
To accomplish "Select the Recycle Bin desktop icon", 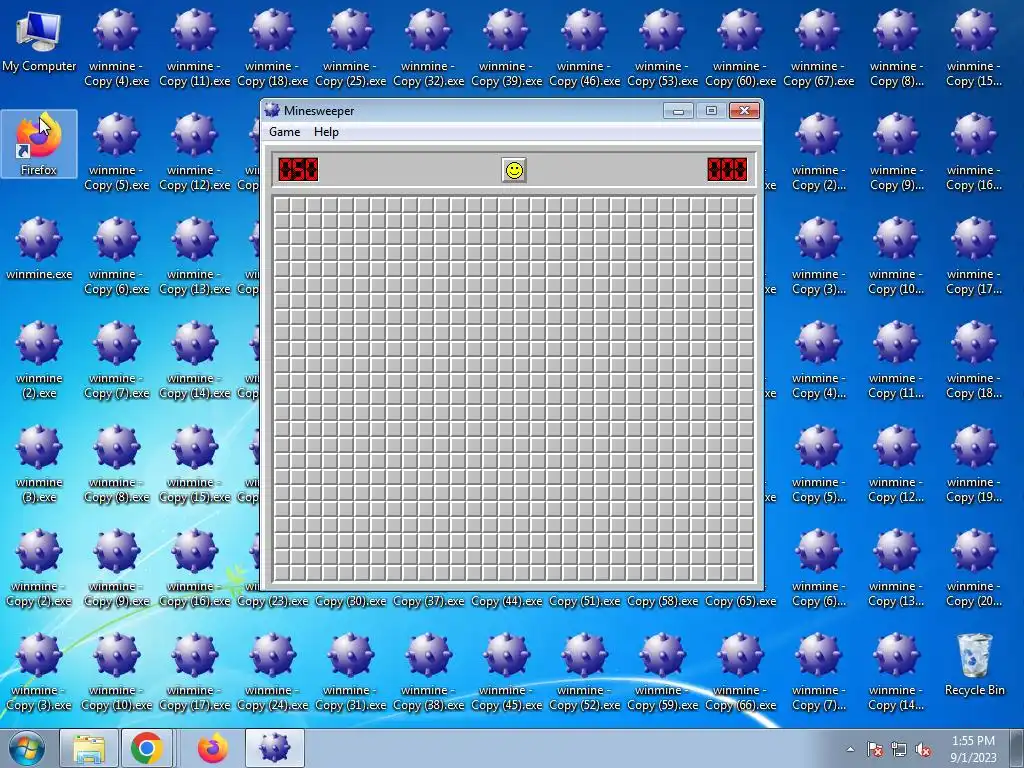I will pos(974,664).
